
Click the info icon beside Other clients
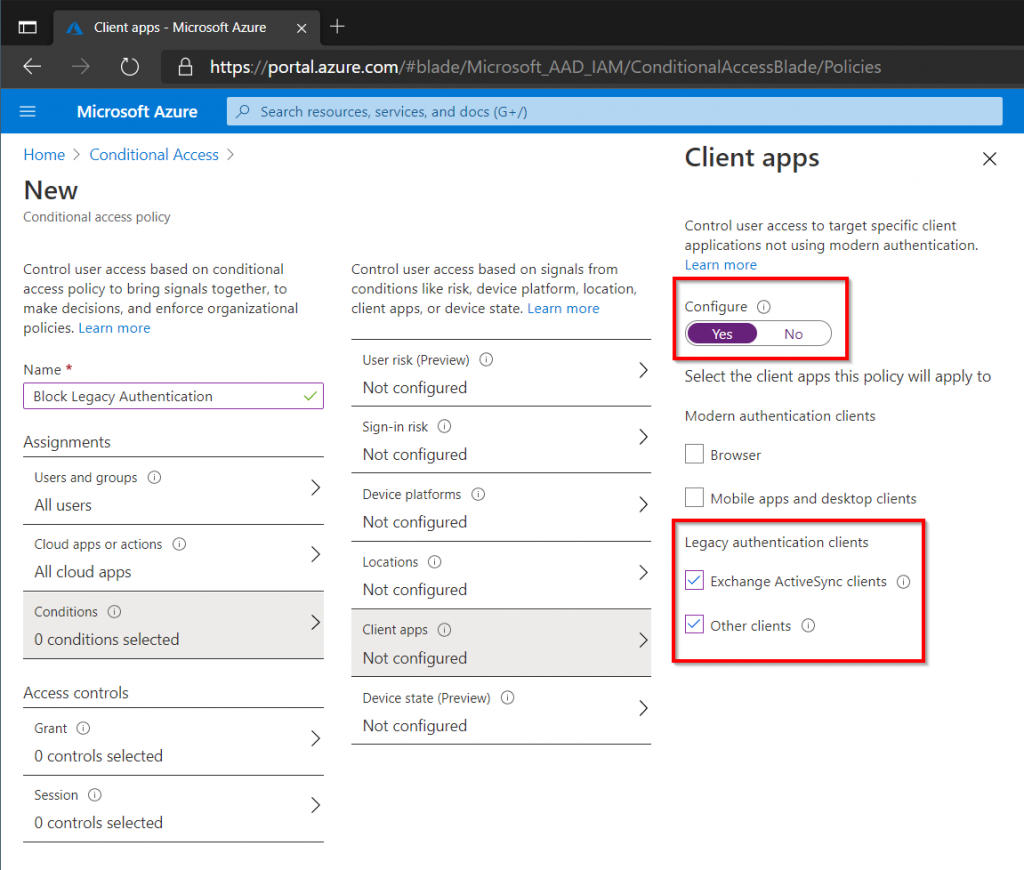coord(808,626)
